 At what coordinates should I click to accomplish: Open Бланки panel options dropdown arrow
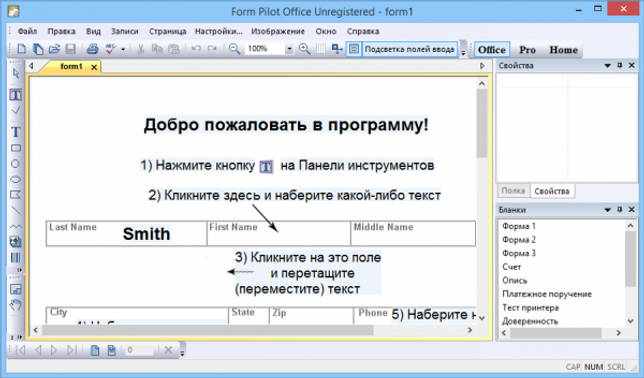point(607,210)
